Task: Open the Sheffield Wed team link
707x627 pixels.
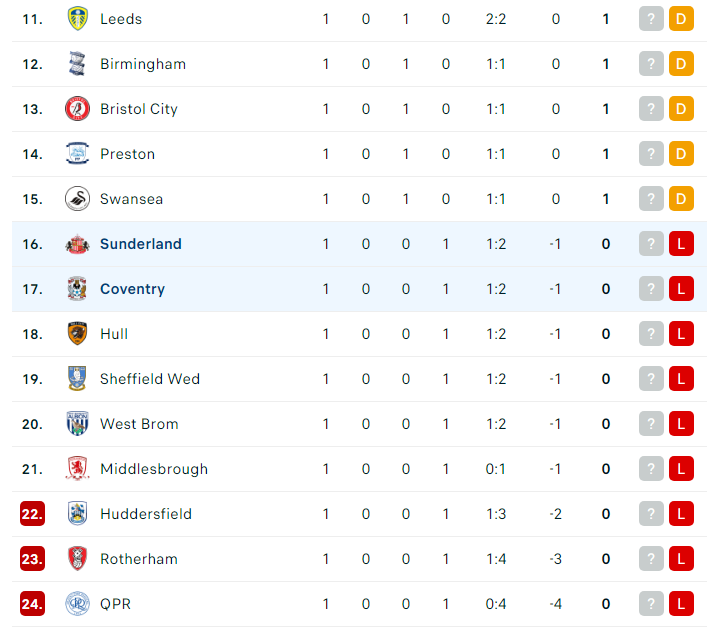Action: pyautogui.click(x=150, y=379)
